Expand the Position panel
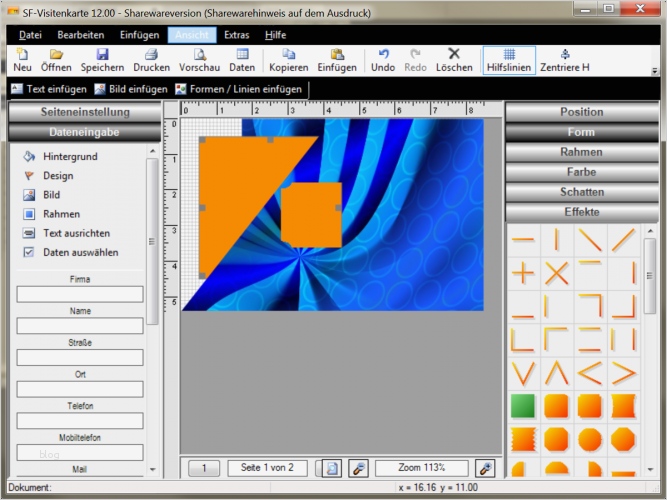Viewport: 667px width, 500px height. pyautogui.click(x=582, y=112)
